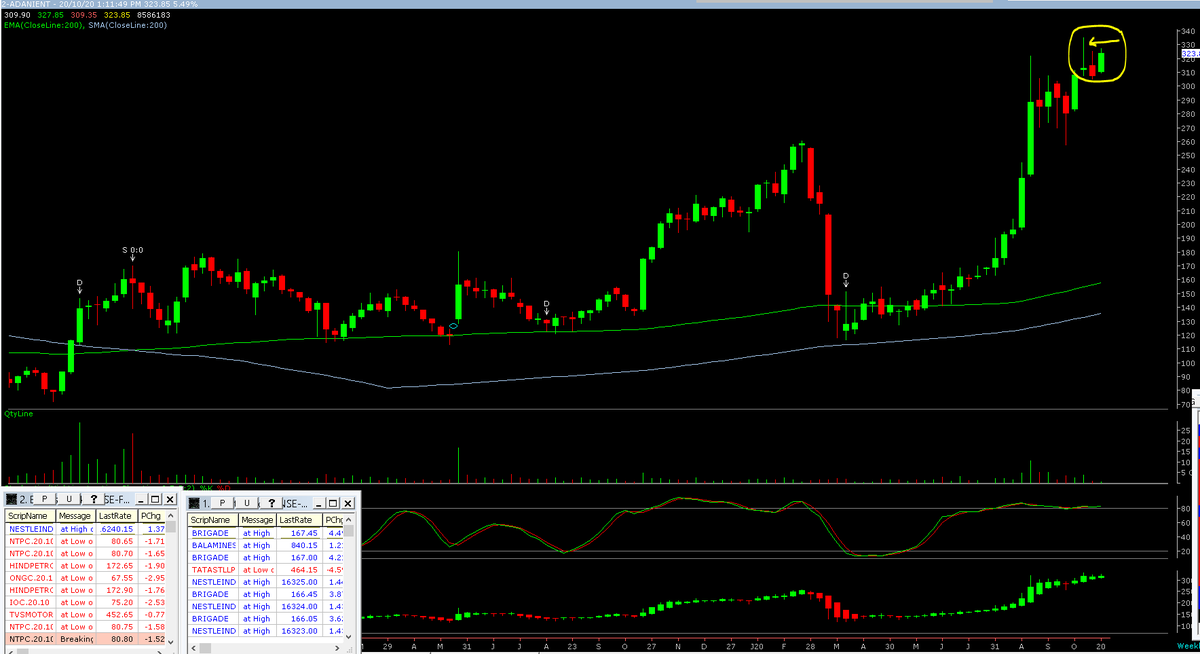Click the QtyLine volume pane label
Image resolution: width=1200 pixels, height=654 pixels.
click(20, 413)
